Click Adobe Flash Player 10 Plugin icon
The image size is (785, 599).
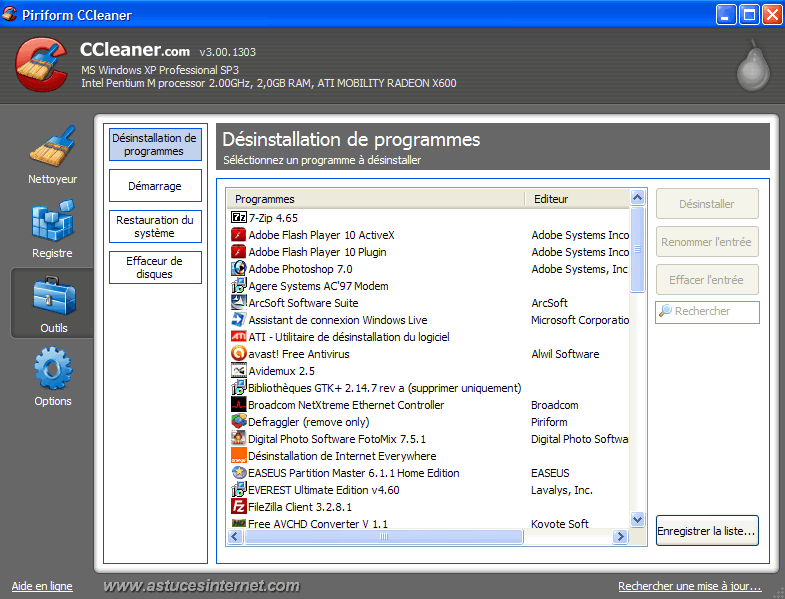click(238, 251)
